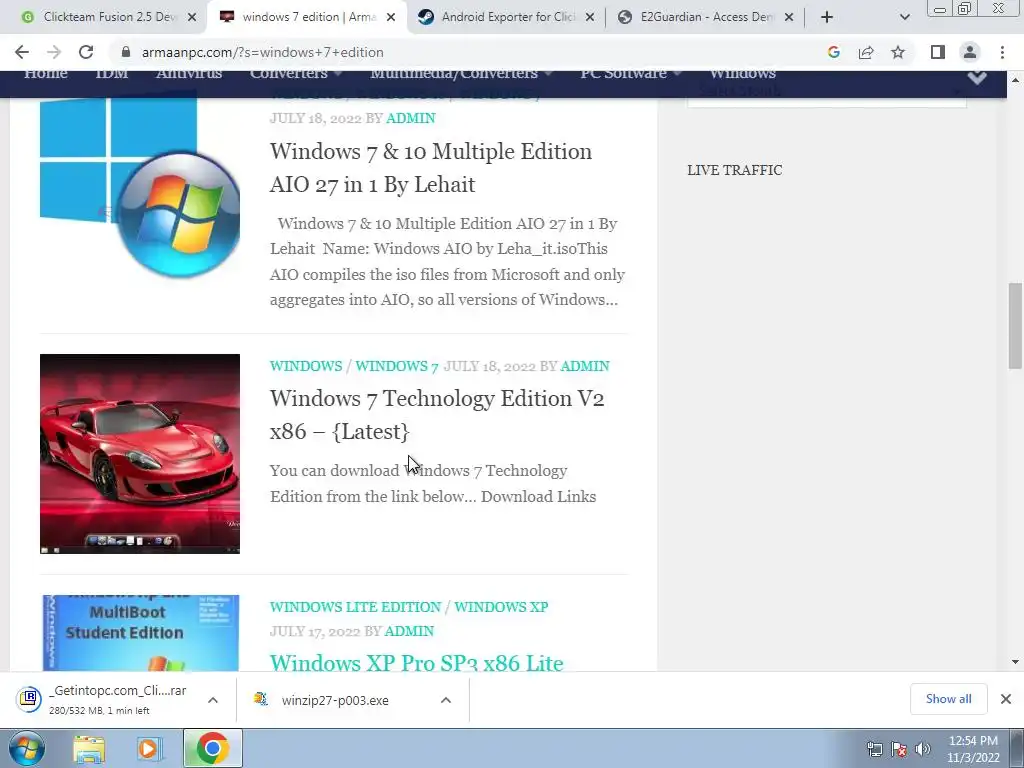Open WINDOWS LITE EDITION category
The image size is (1024, 768).
(355, 607)
